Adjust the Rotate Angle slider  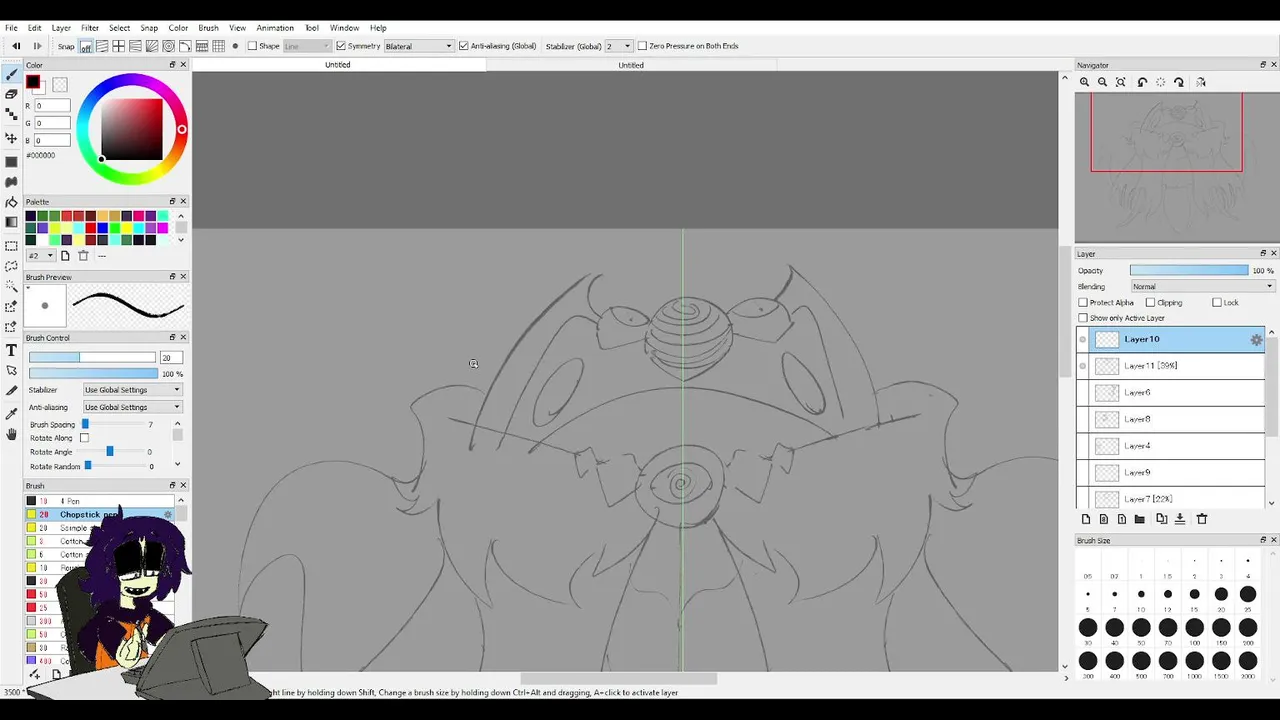coord(109,452)
